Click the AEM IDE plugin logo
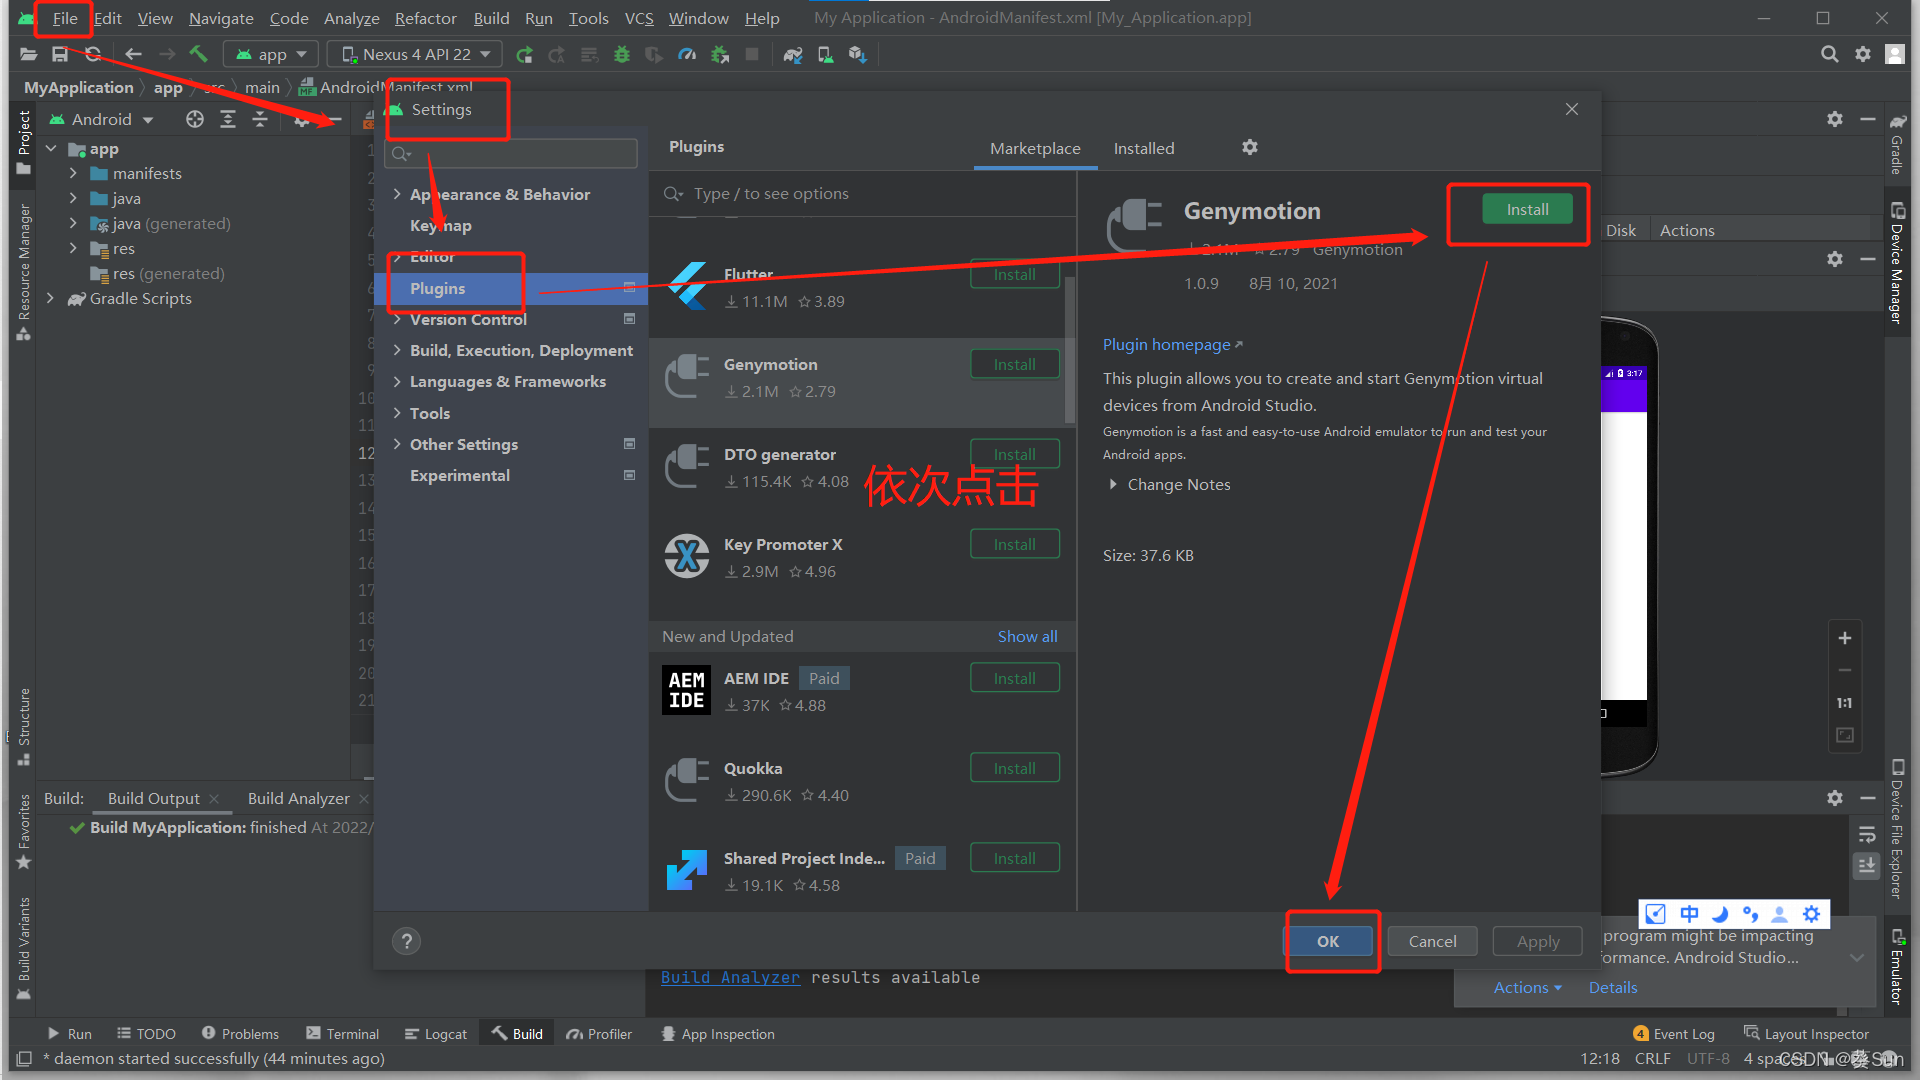The width and height of the screenshot is (1920, 1080). (x=687, y=690)
